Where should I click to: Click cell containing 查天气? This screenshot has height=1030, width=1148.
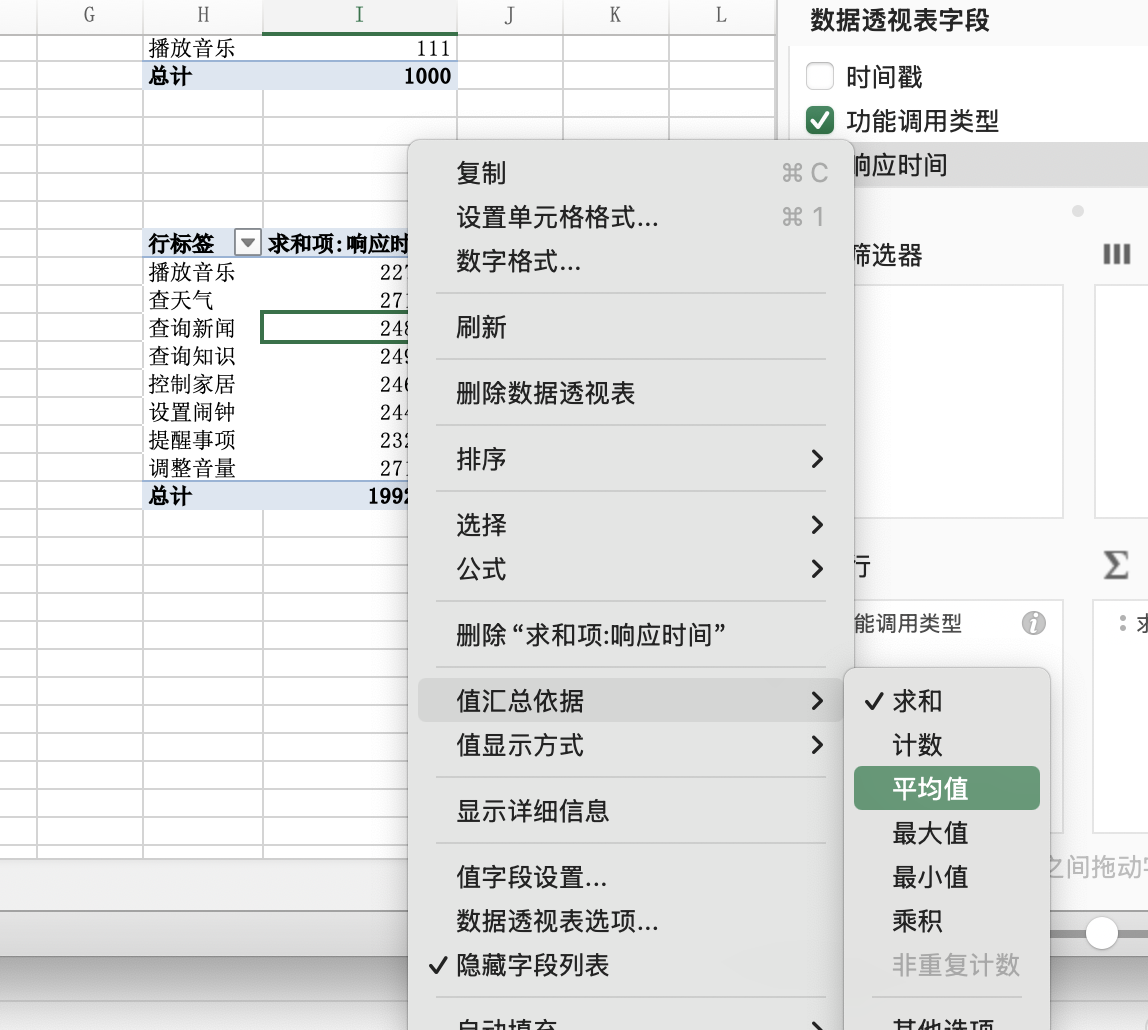pos(203,300)
